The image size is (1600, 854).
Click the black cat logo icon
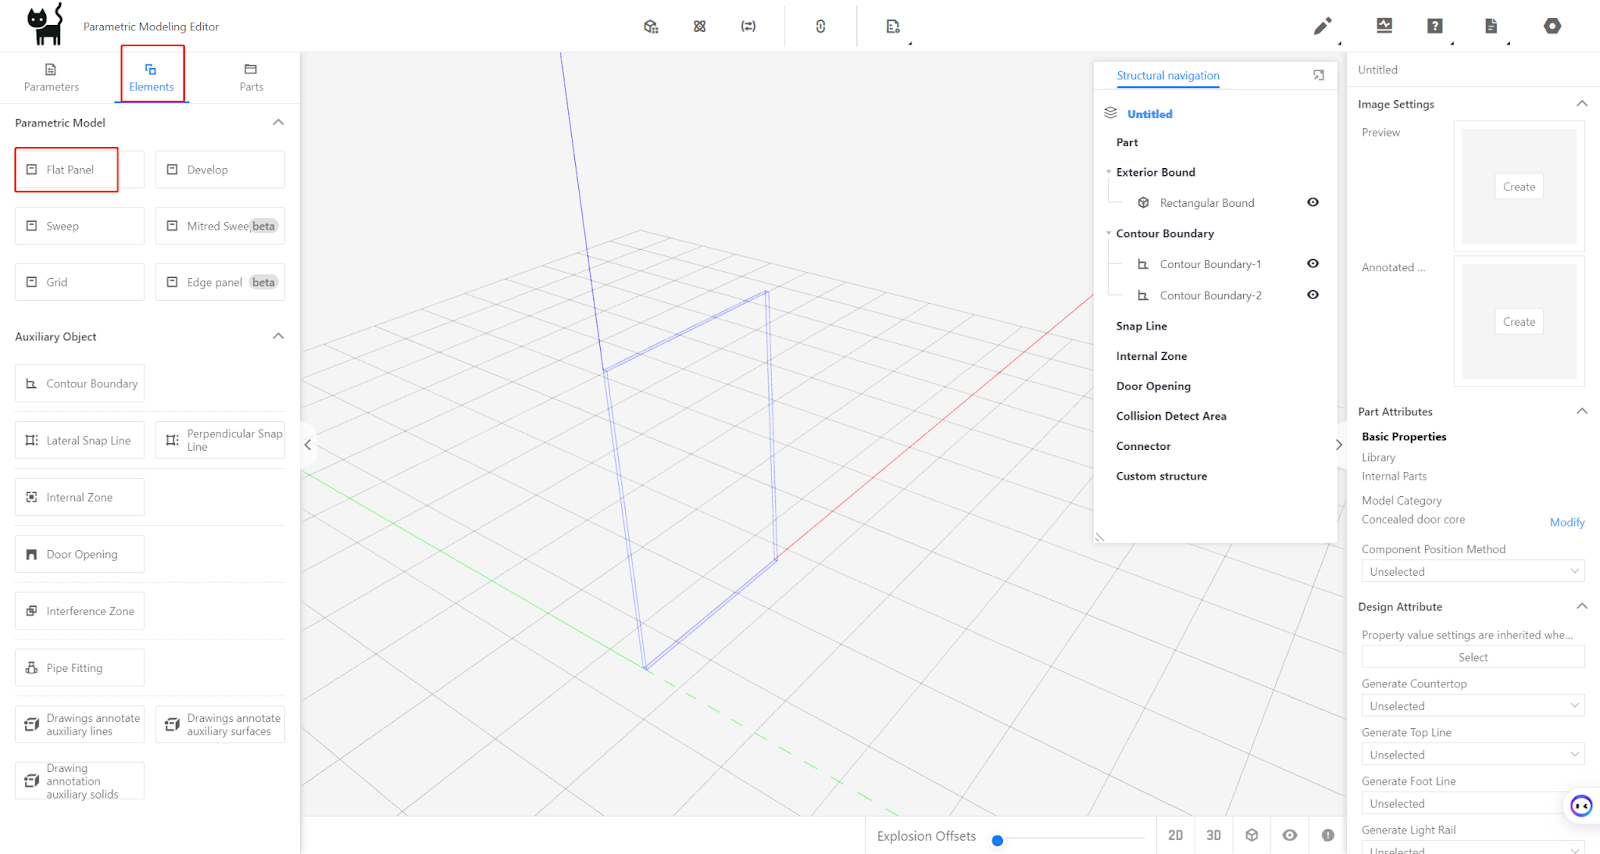tap(45, 24)
